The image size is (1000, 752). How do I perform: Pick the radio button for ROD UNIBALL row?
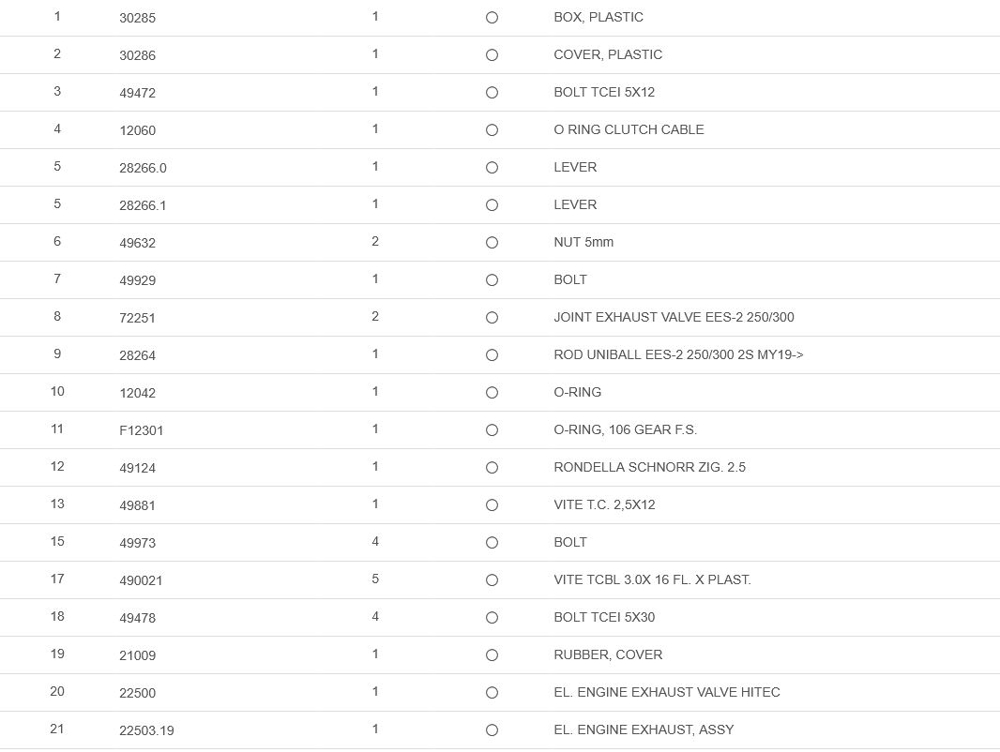[491, 355]
